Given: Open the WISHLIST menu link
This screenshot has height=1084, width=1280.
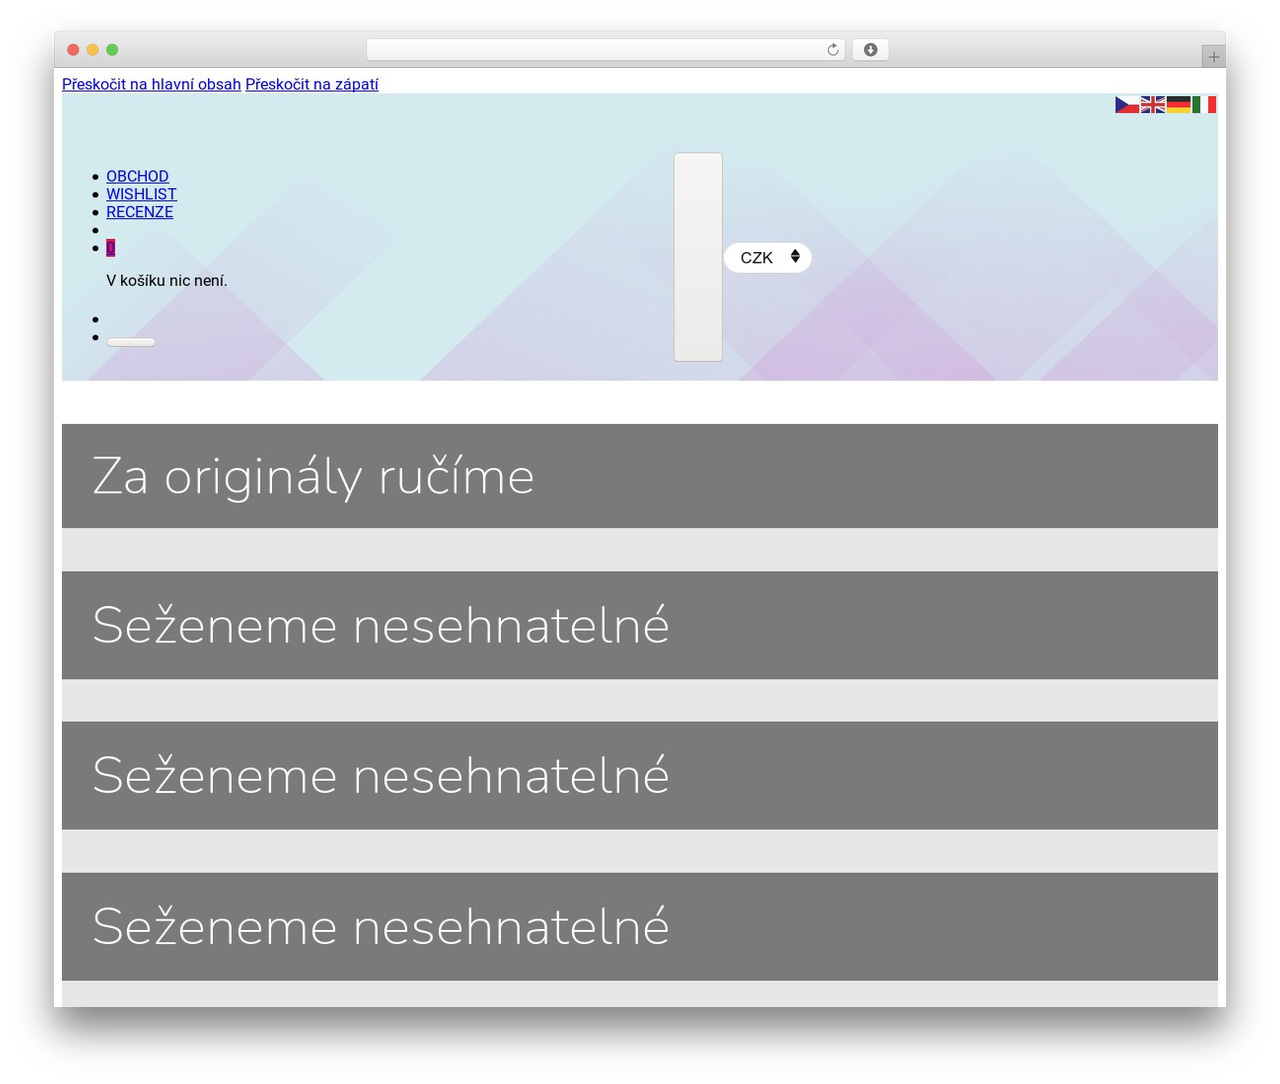Looking at the screenshot, I should pos(141,194).
